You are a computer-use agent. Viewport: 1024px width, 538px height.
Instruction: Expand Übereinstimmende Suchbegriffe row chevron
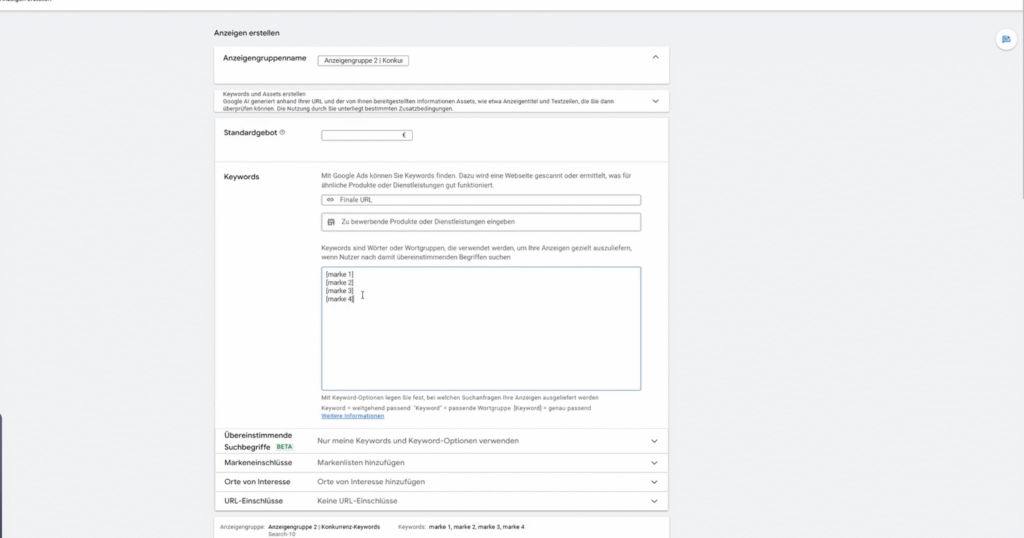click(x=654, y=441)
